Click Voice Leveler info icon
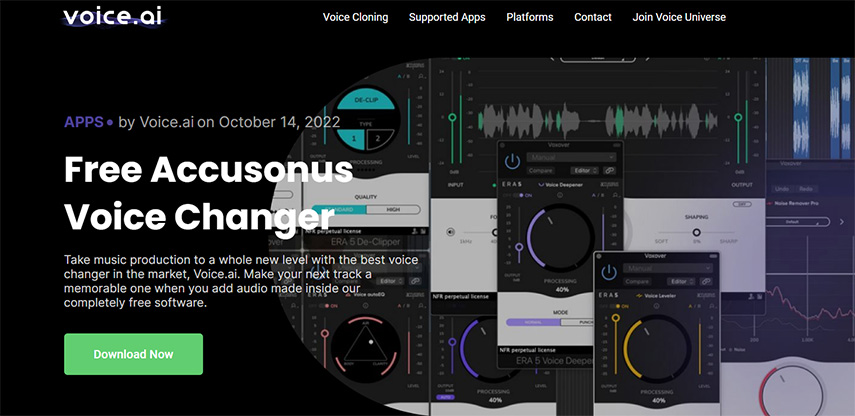This screenshot has width=855, height=416. pyautogui.click(x=657, y=306)
